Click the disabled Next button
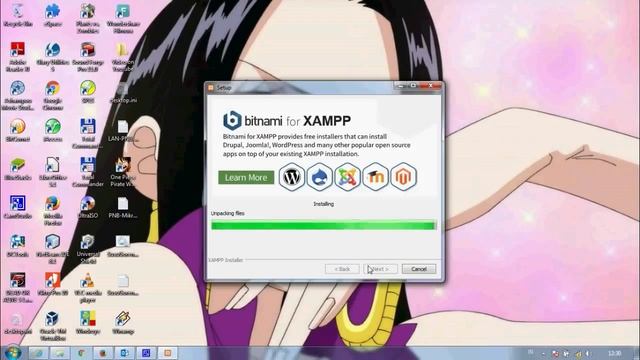640x360 pixels. pyautogui.click(x=380, y=269)
